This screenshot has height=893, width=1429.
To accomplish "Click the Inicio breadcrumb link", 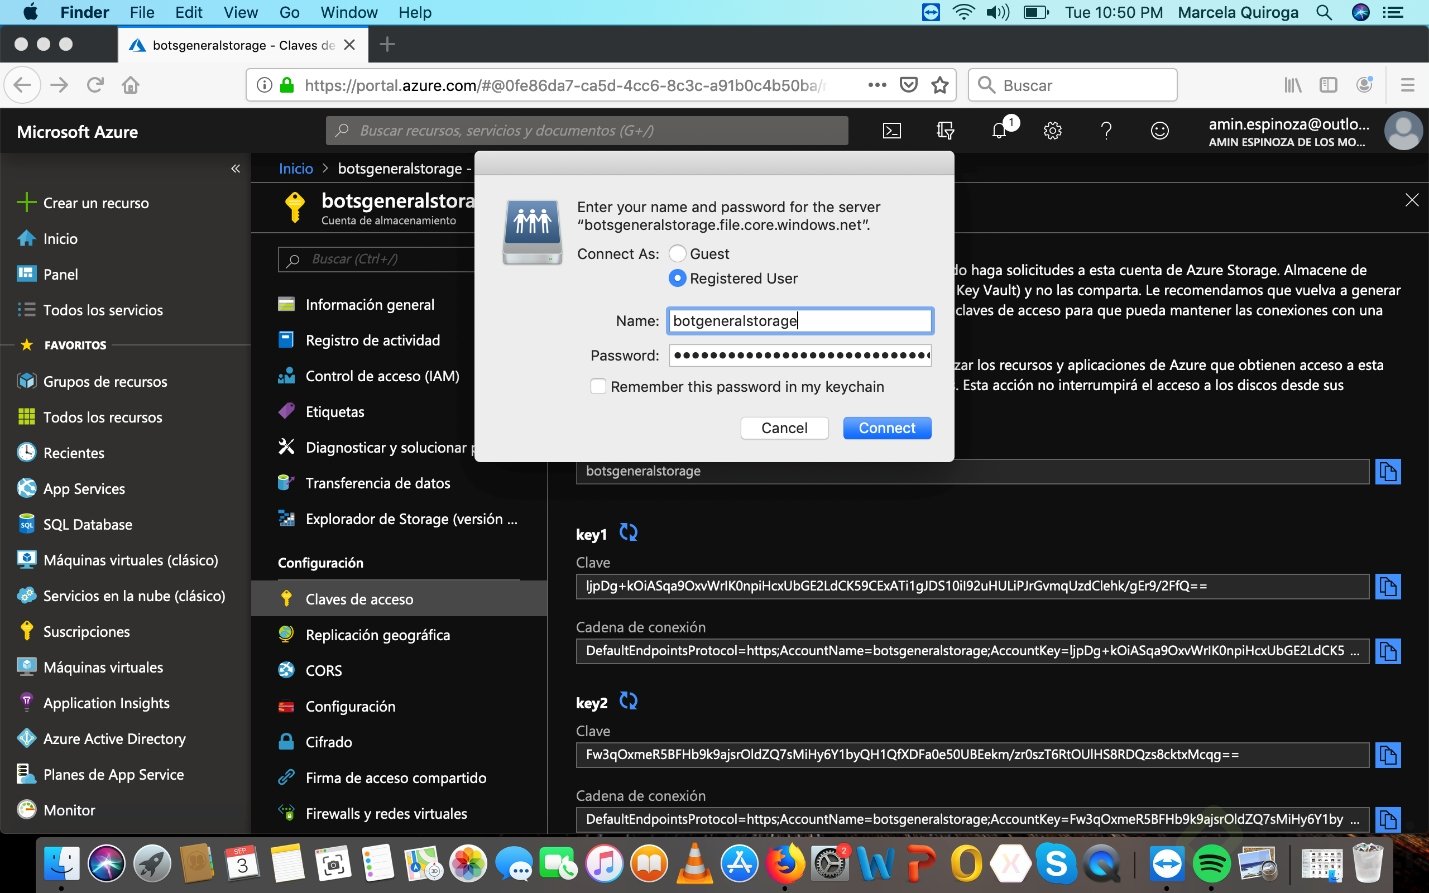I will (x=296, y=168).
